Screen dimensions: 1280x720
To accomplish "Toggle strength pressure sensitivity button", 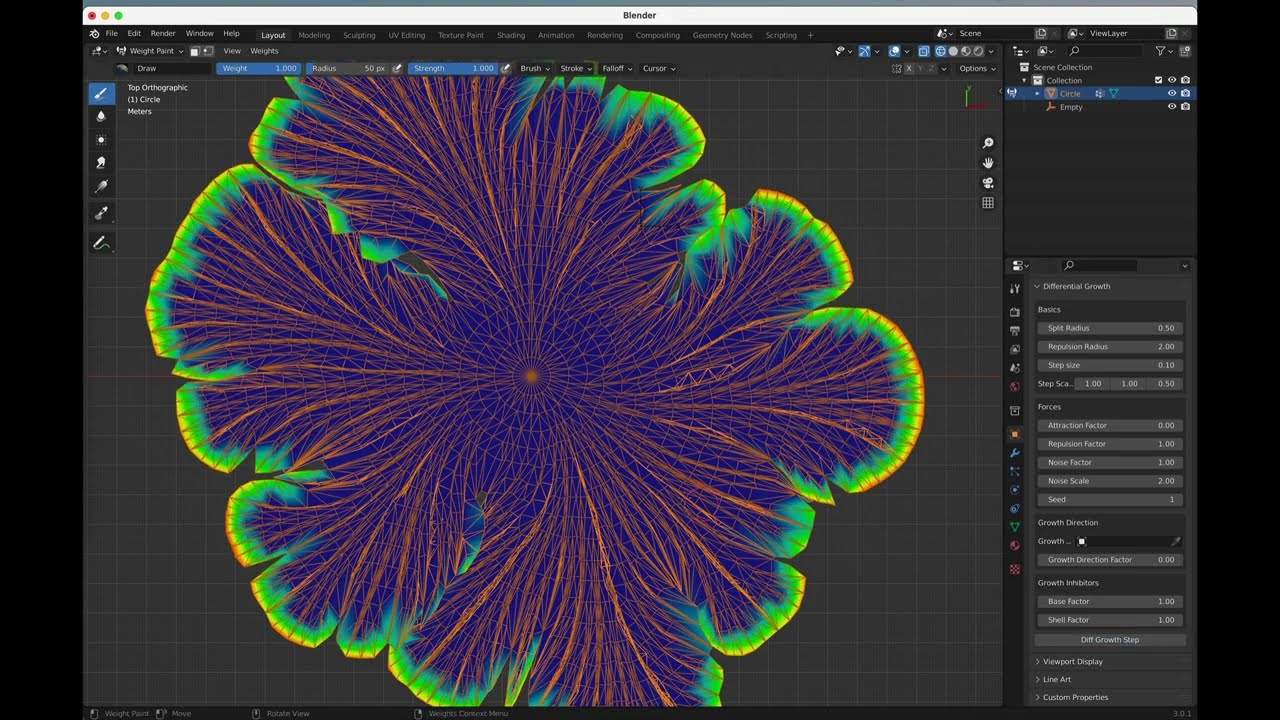I will click(x=505, y=68).
